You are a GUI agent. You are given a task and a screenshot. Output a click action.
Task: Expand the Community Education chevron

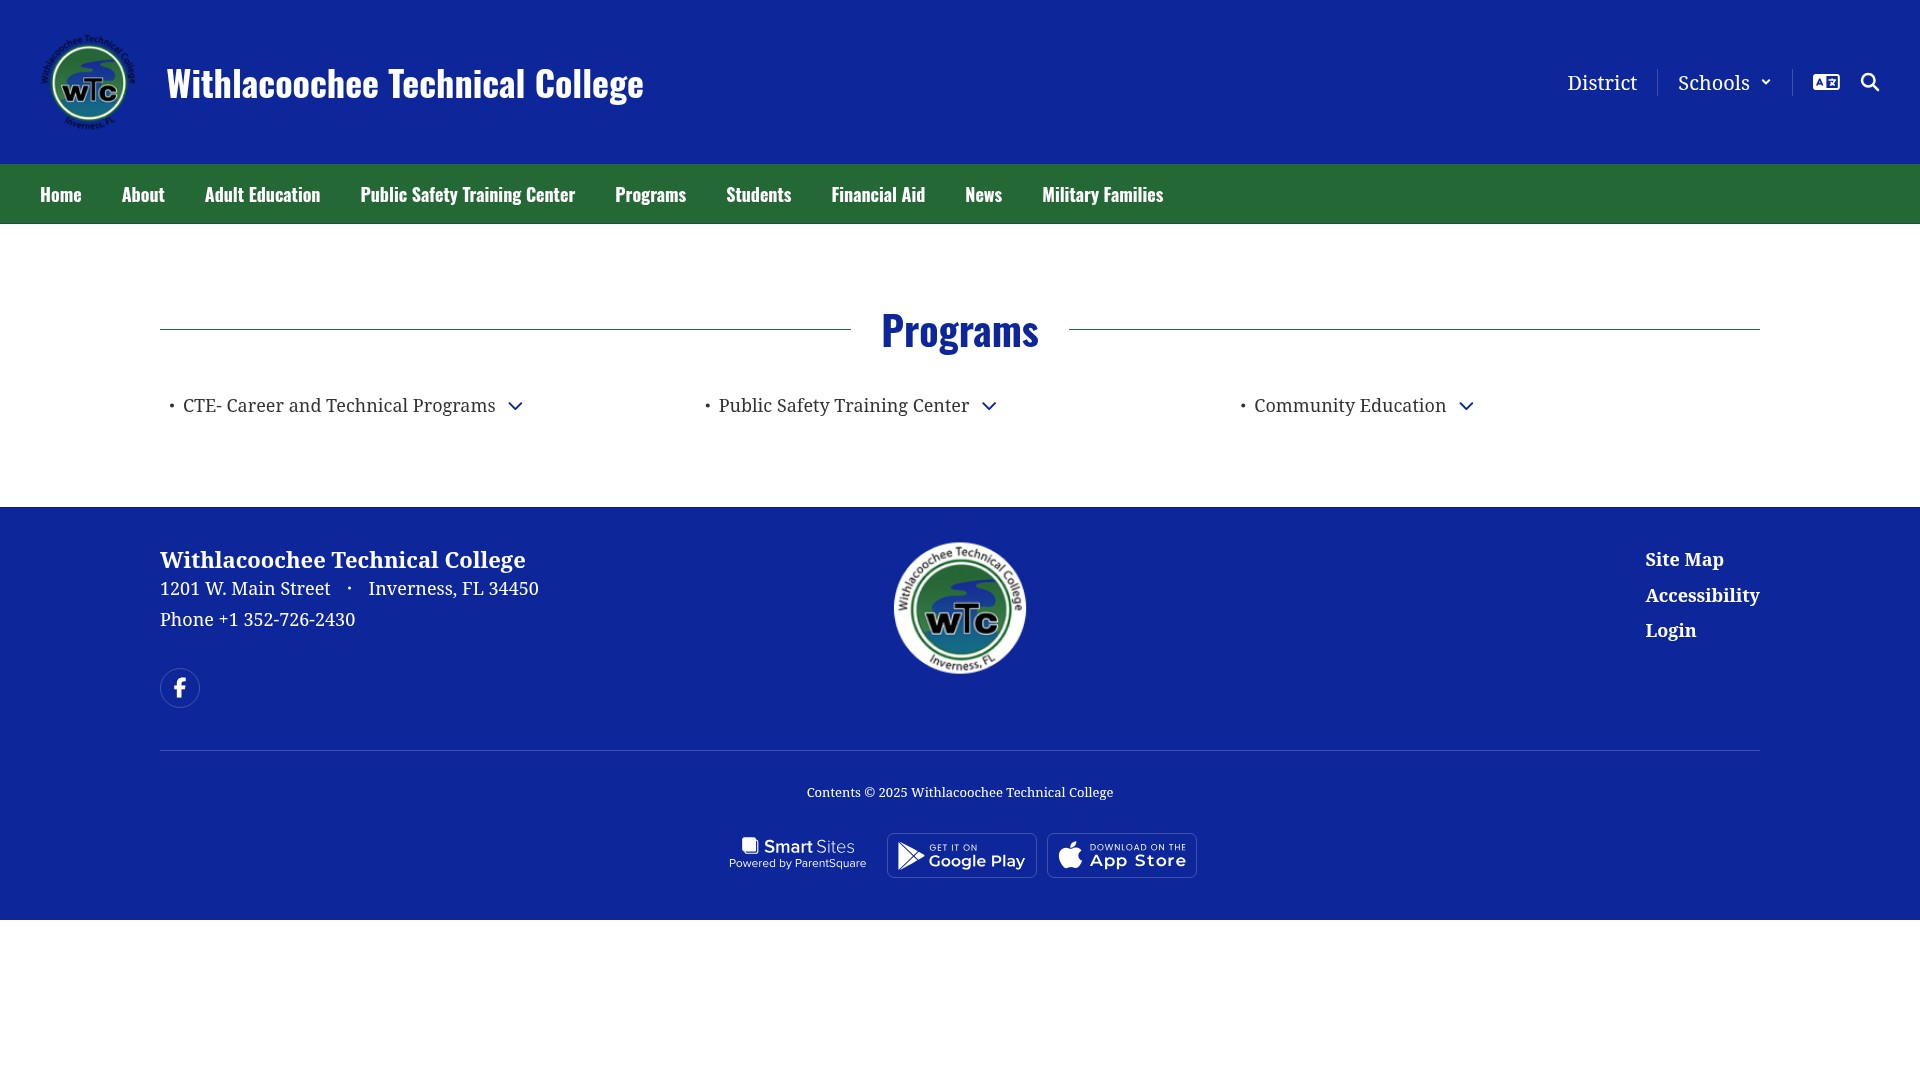point(1466,406)
